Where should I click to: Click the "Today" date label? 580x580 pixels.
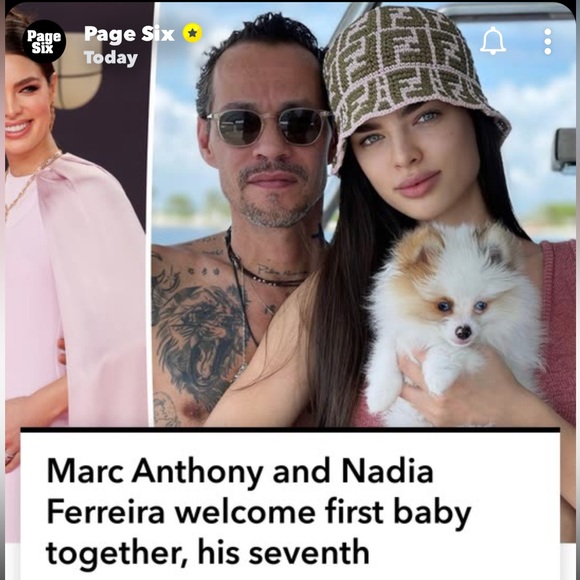111,58
